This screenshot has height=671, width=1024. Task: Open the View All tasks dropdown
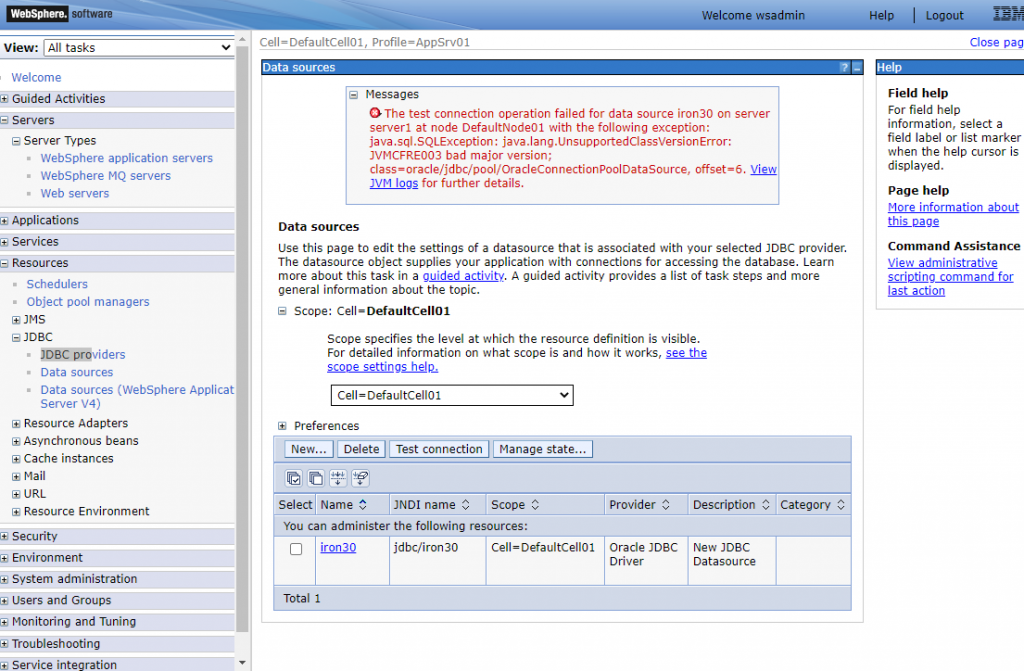138,48
